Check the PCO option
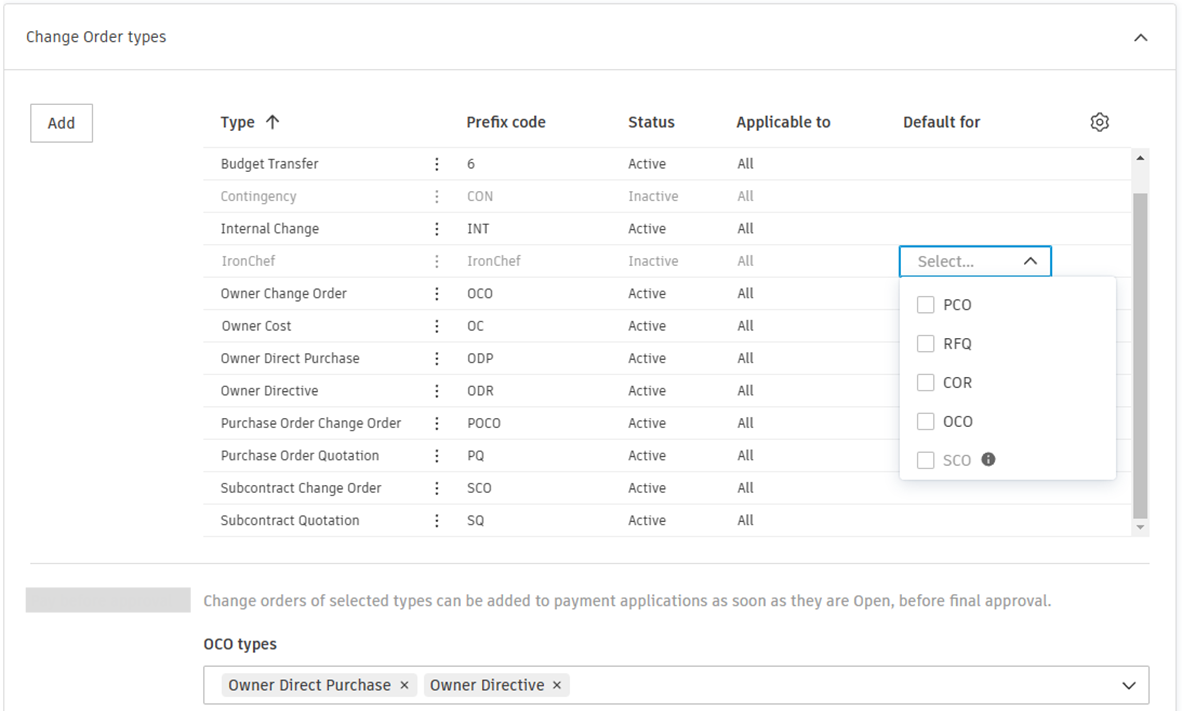This screenshot has height=711, width=1182. [926, 305]
